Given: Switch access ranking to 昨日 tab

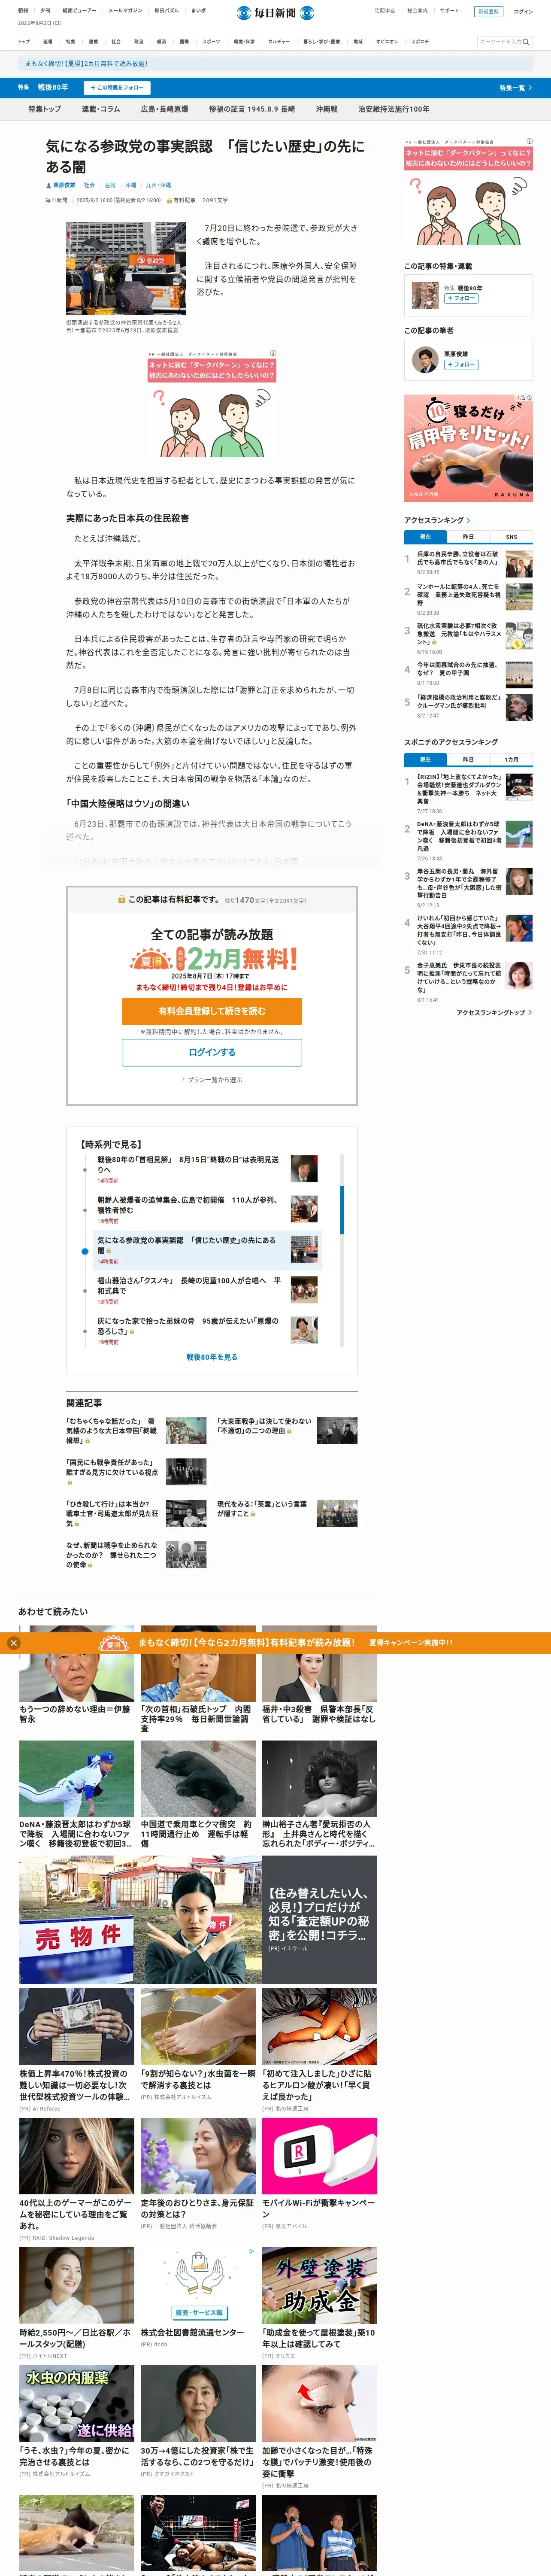Looking at the screenshot, I should point(468,537).
